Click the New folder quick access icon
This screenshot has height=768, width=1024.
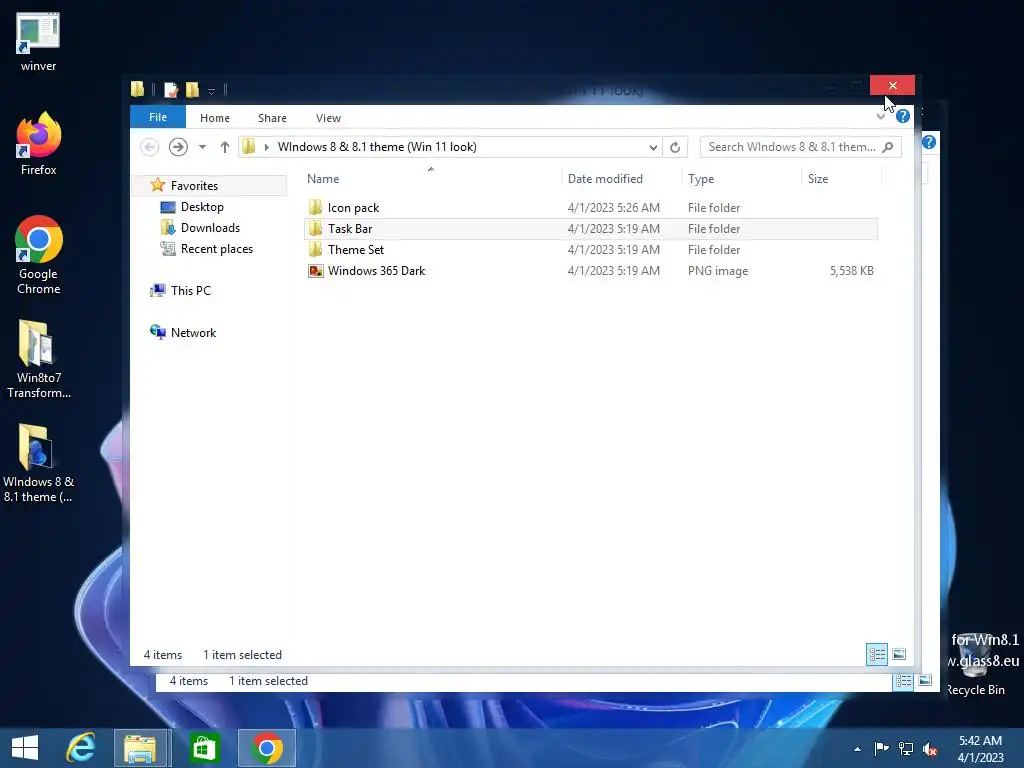tap(192, 89)
